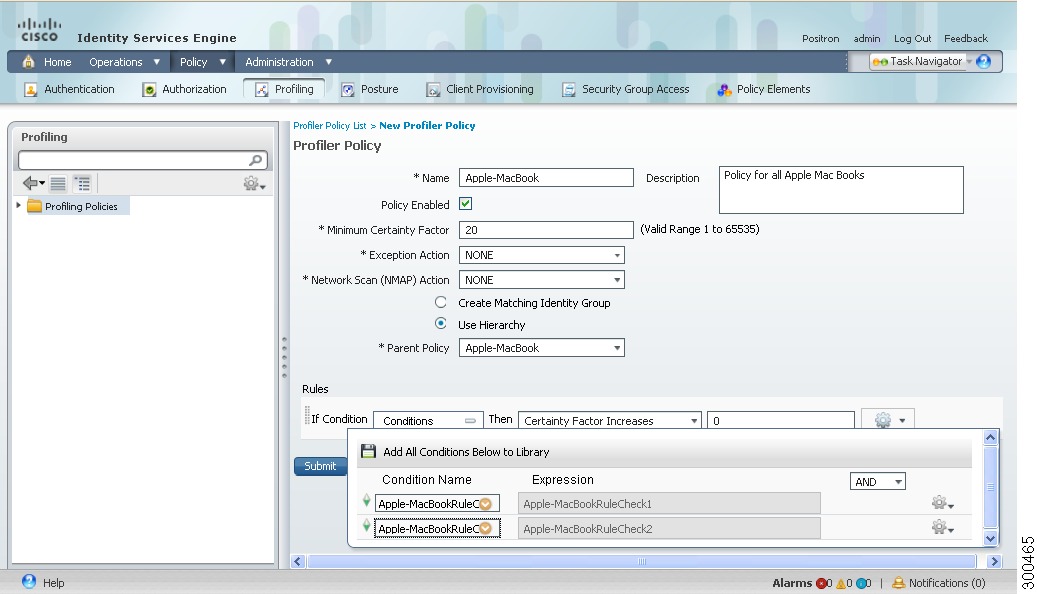Viewport: 1037px width, 594px height.
Task: Click the blue info alarms icon
Action: [860, 583]
